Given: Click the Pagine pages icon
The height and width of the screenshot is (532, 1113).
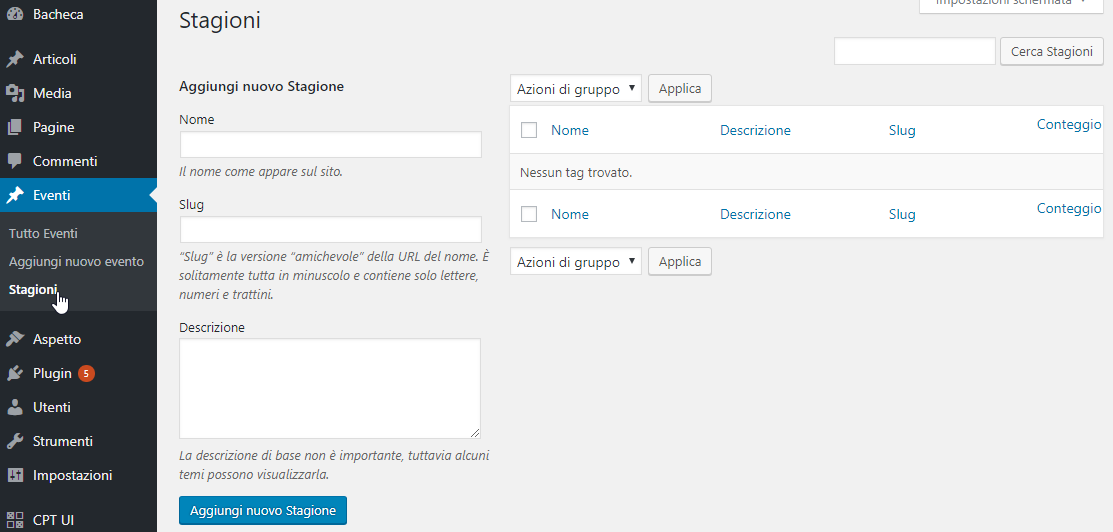Looking at the screenshot, I should (x=15, y=127).
